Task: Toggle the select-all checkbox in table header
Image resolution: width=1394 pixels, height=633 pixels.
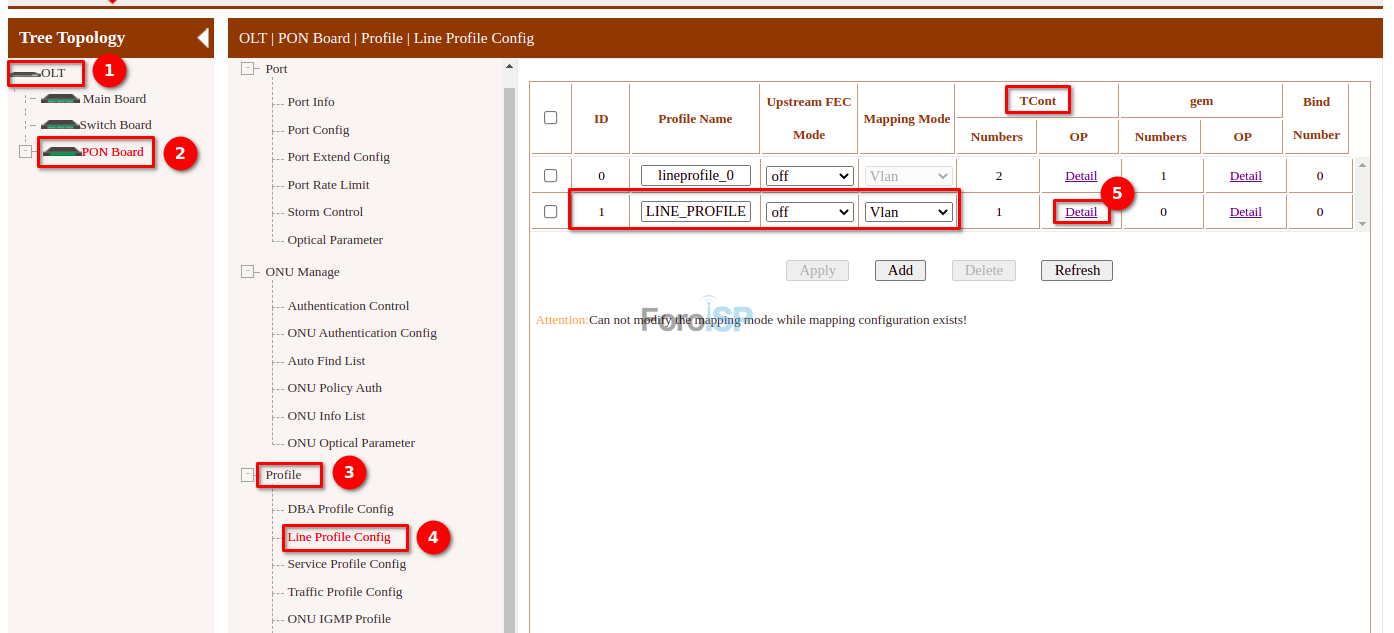Action: 550,118
